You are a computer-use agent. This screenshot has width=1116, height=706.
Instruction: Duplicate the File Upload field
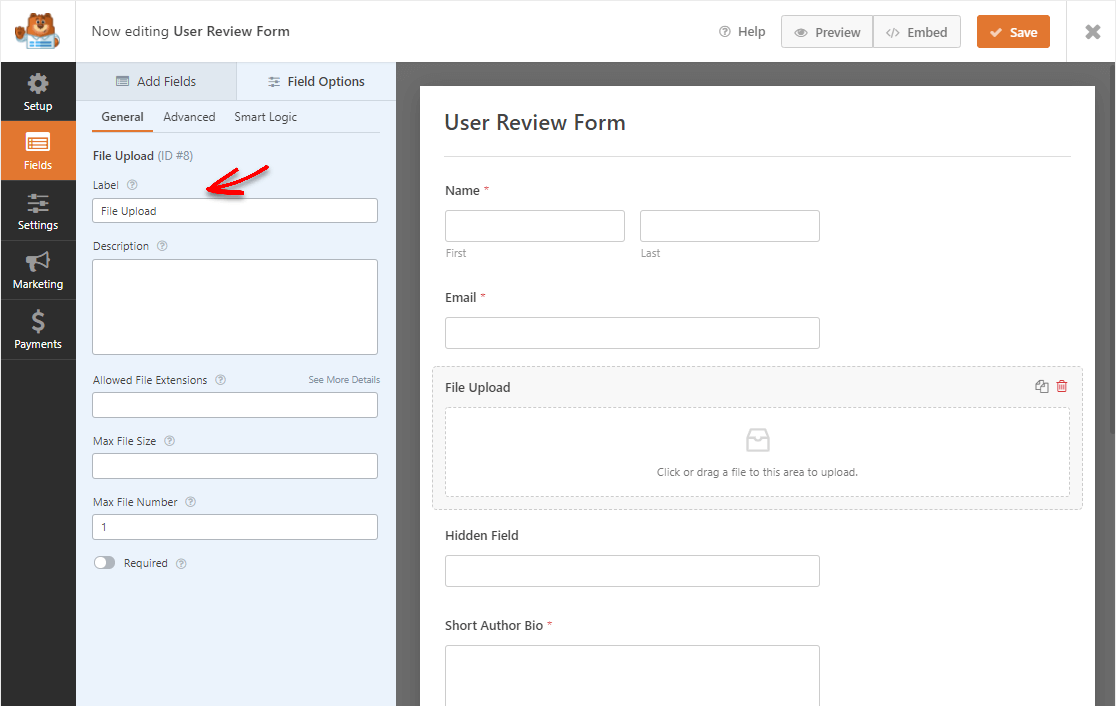coord(1042,387)
